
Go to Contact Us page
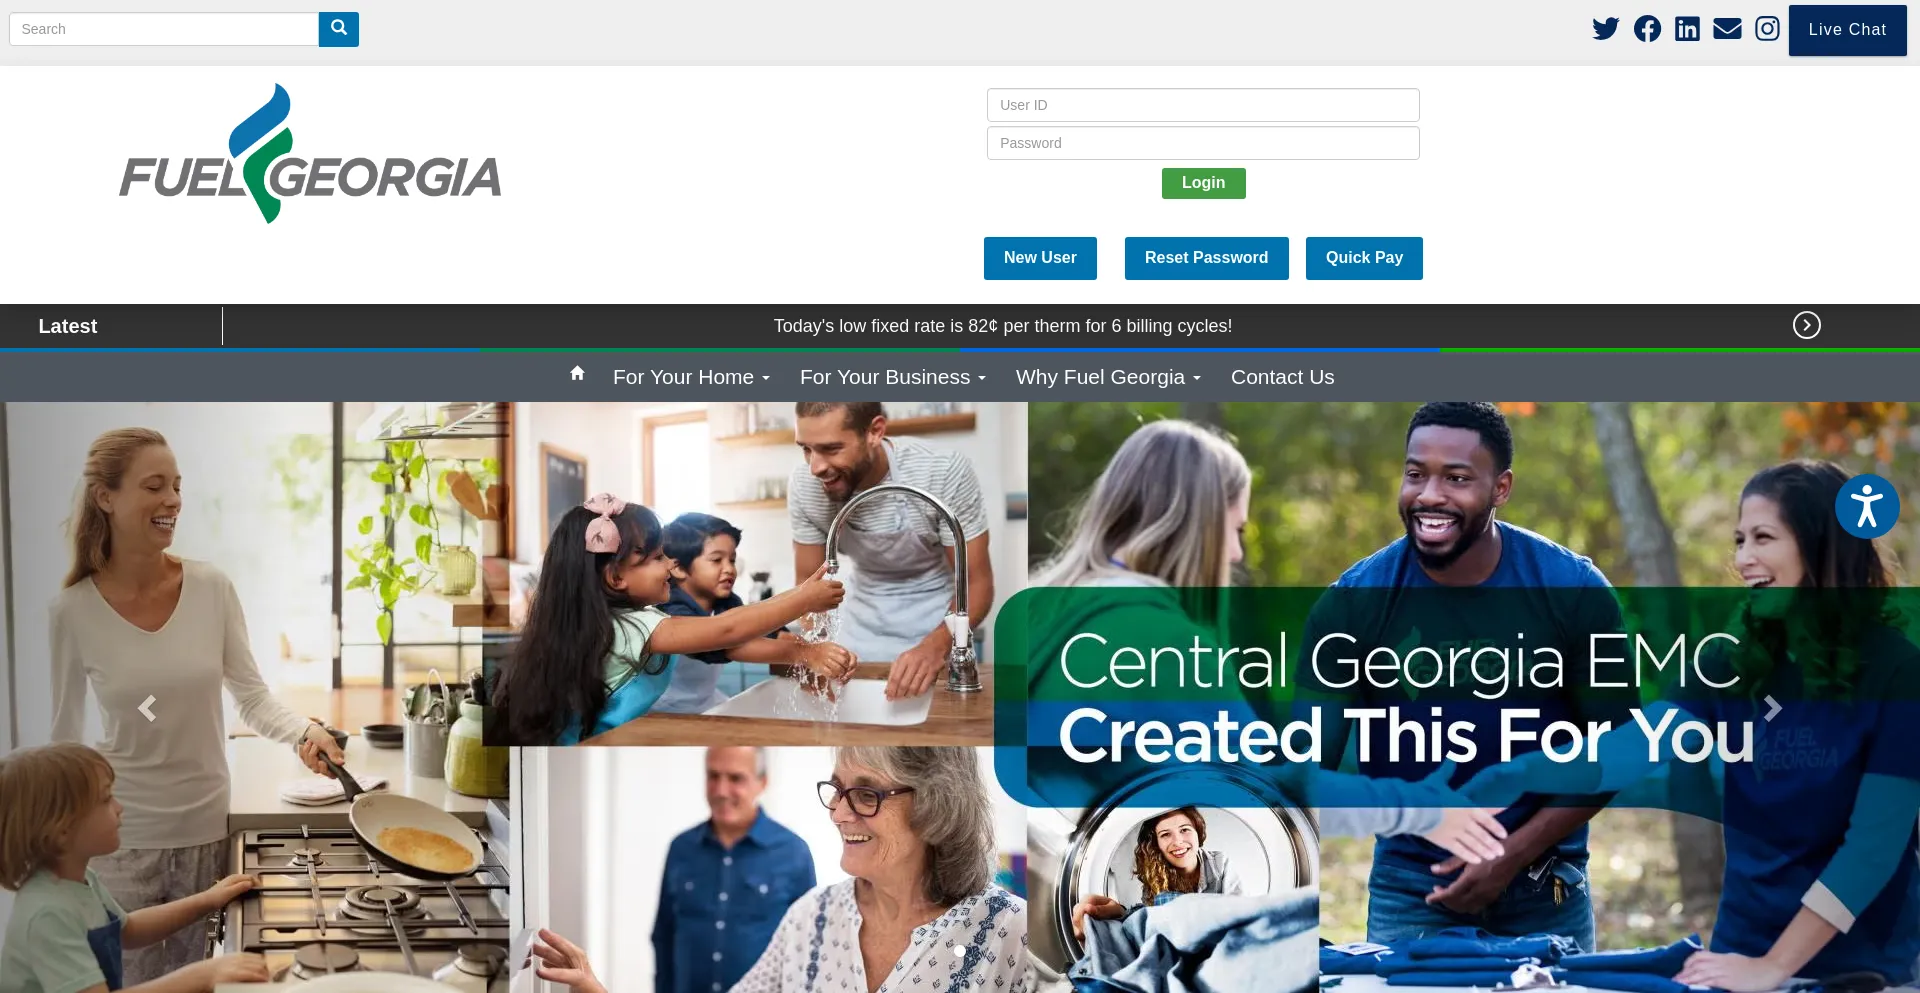[x=1282, y=377]
